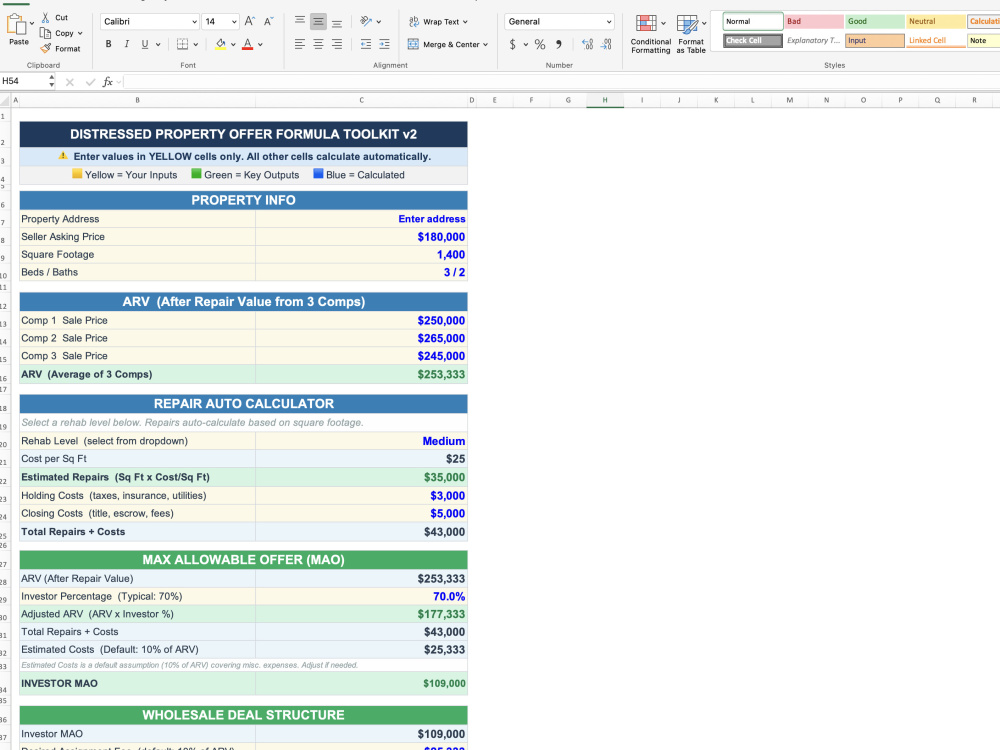Click the Paste clipboard icon
Screen dimensions: 1000x750
pyautogui.click(x=16, y=26)
